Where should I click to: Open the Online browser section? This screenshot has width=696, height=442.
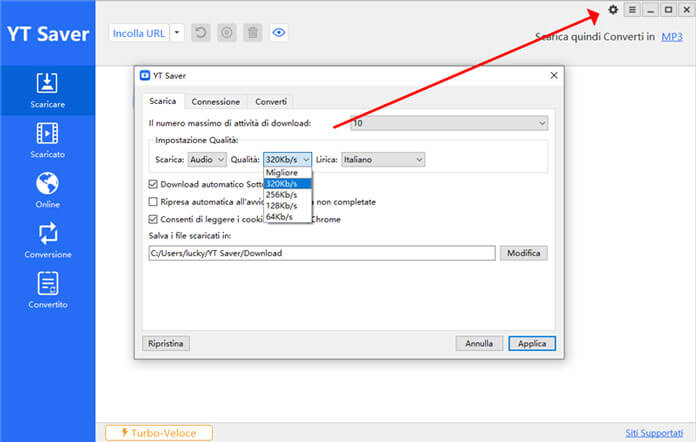click(47, 190)
